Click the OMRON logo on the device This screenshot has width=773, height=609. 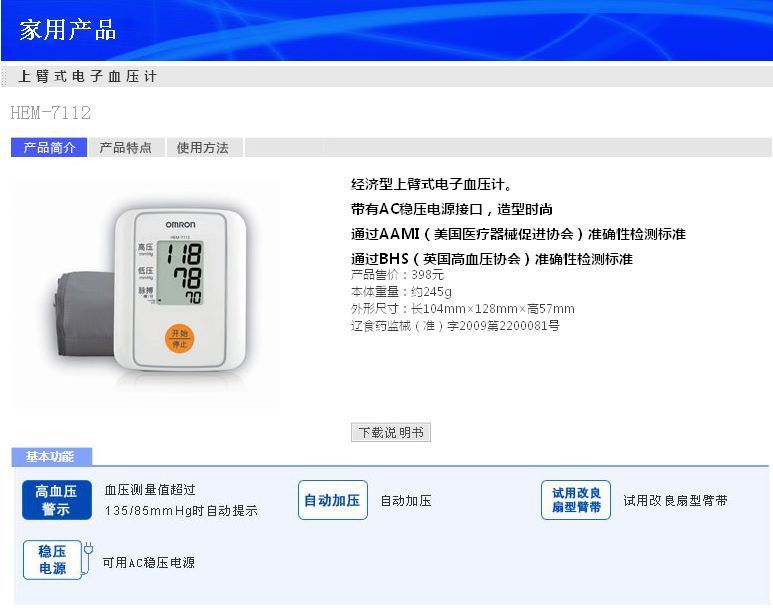pos(180,225)
